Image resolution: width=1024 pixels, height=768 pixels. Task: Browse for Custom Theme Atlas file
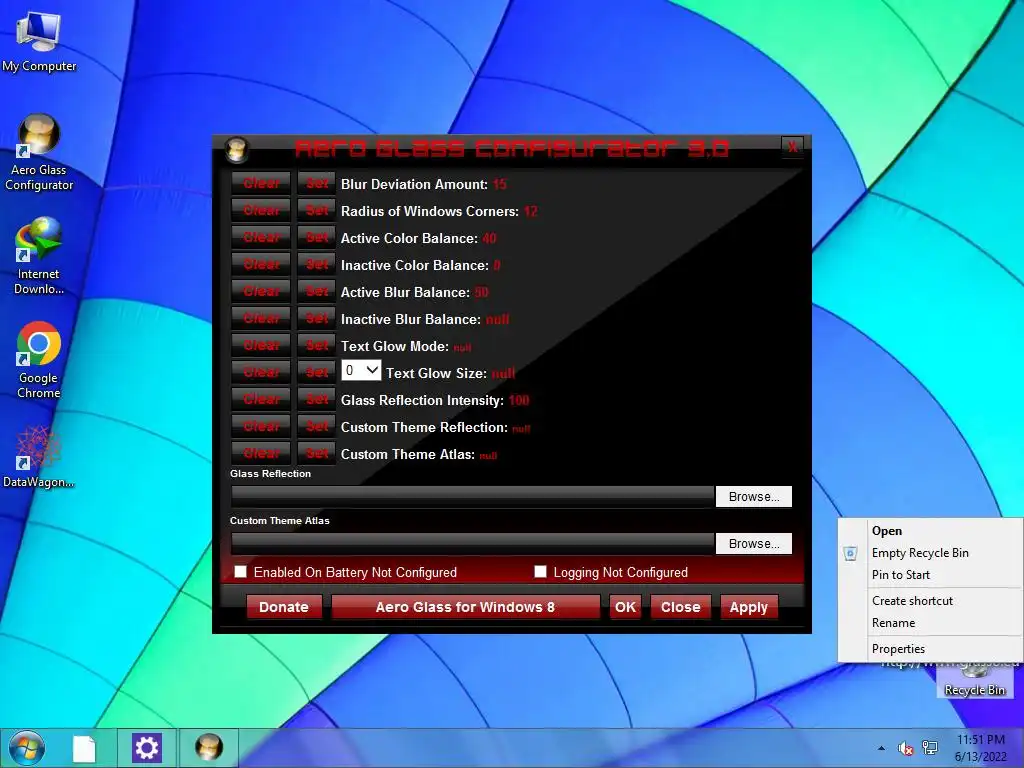pyautogui.click(x=754, y=543)
